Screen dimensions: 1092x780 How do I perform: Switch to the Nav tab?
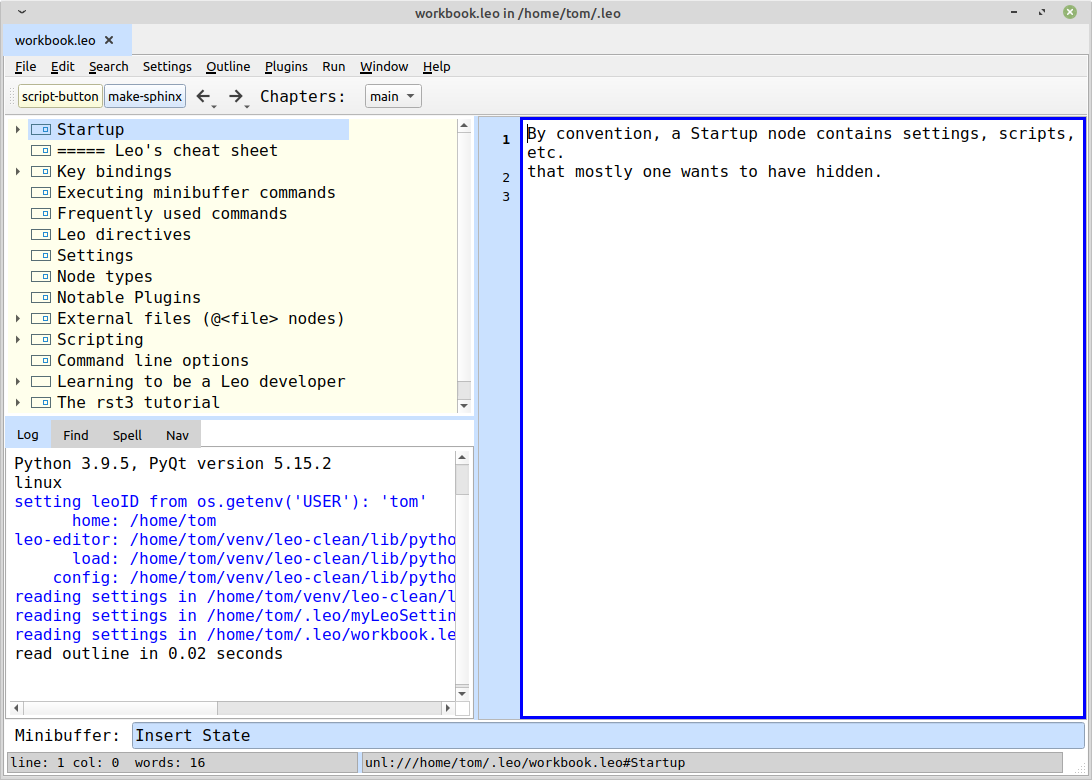point(177,435)
